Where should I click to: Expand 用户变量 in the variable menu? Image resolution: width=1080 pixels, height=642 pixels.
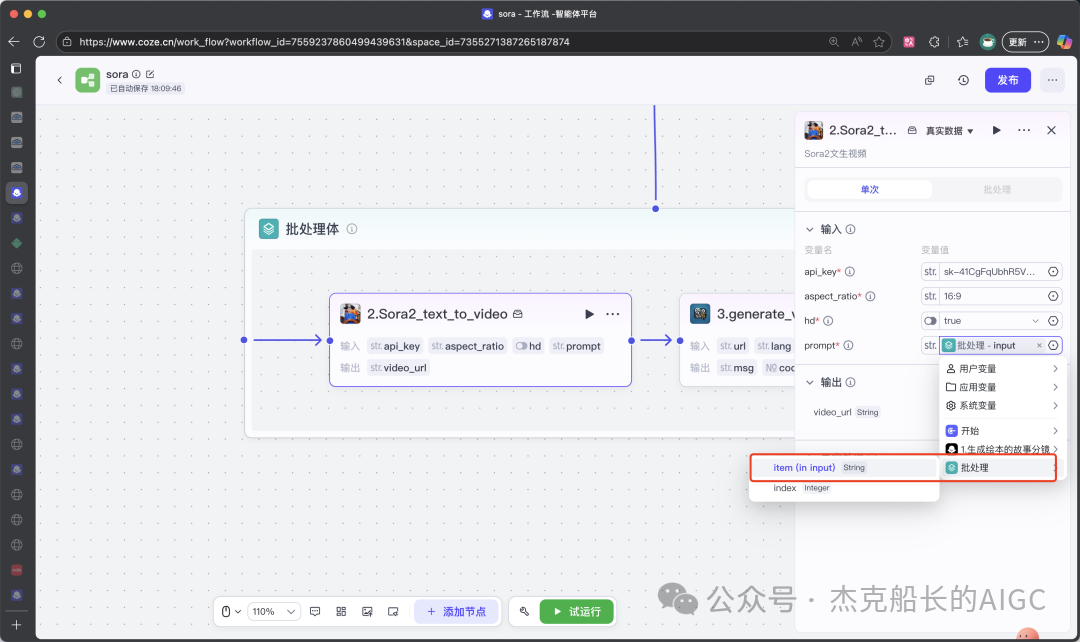click(x=1002, y=369)
